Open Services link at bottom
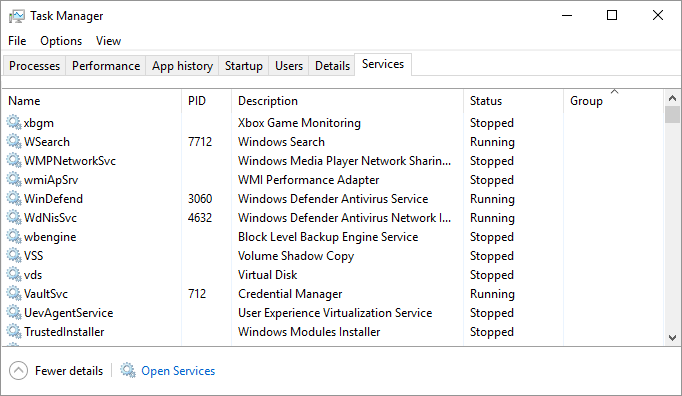This screenshot has width=682, height=396. coord(178,371)
